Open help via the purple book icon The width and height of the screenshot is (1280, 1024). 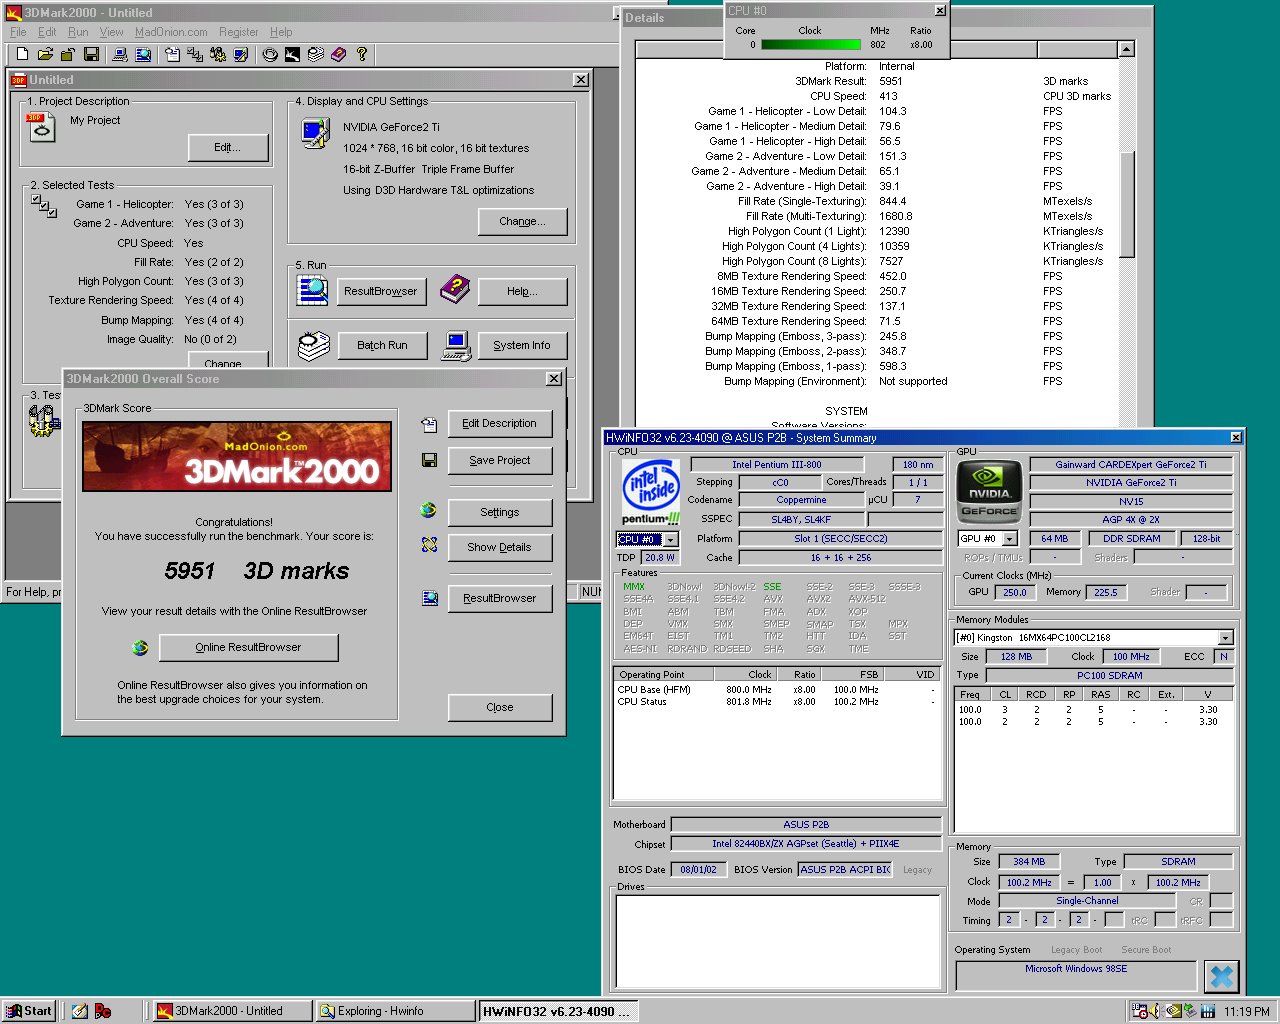[x=455, y=290]
